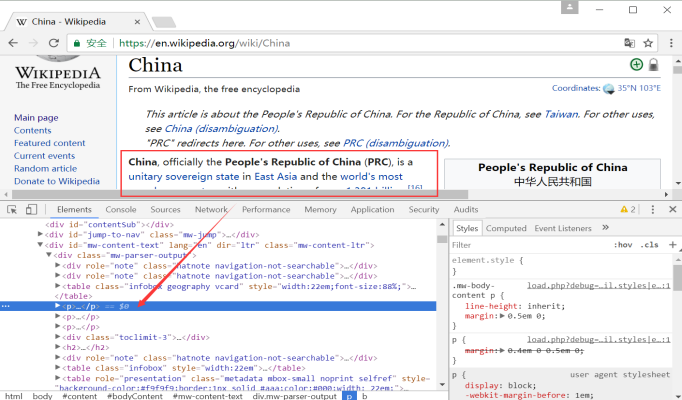Expand the h2 element node
This screenshot has width=682, height=400.
click(57, 347)
